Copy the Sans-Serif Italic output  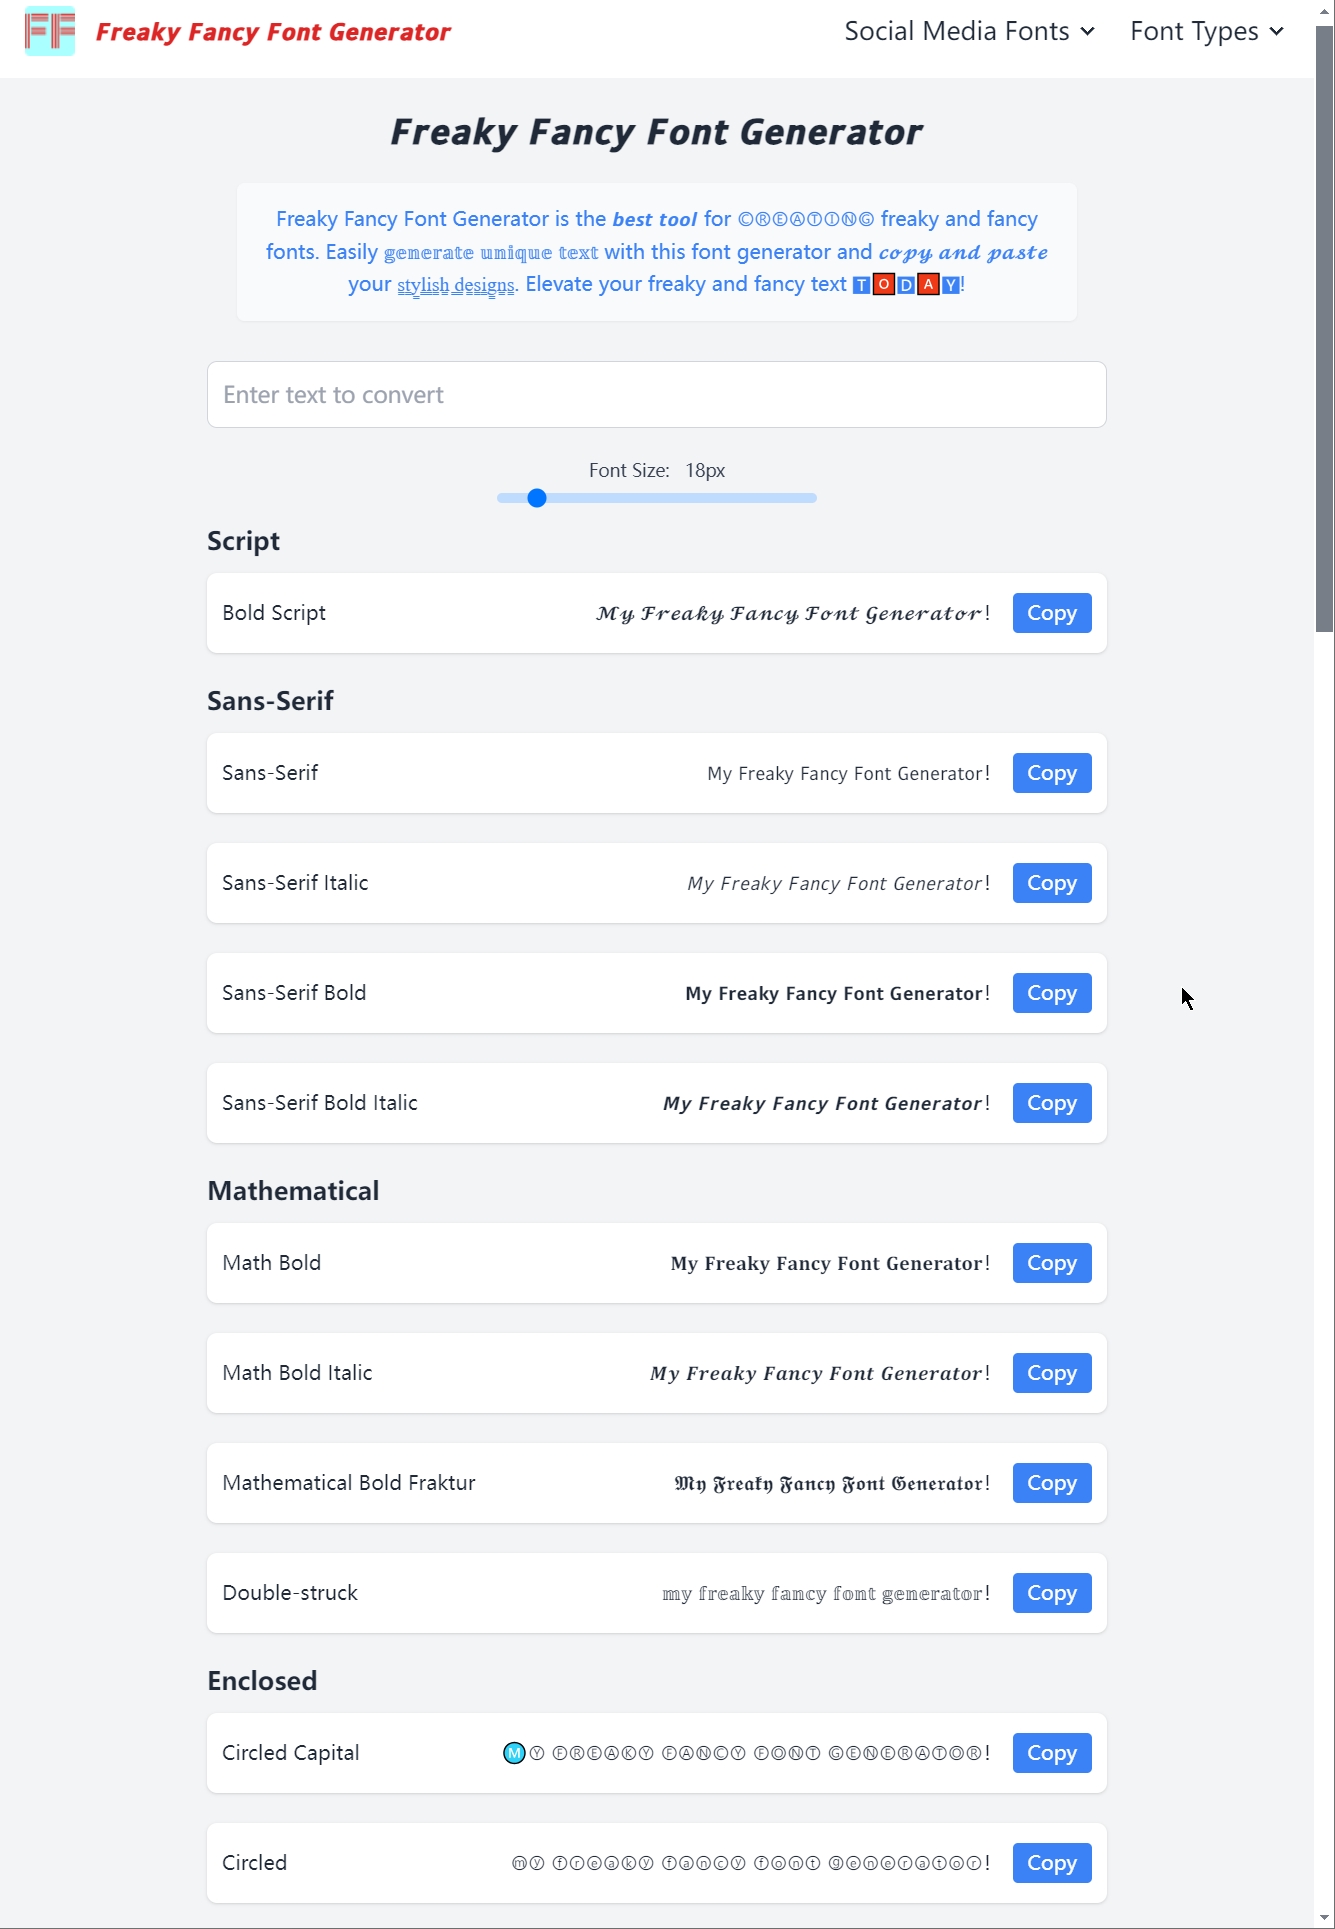(x=1051, y=882)
